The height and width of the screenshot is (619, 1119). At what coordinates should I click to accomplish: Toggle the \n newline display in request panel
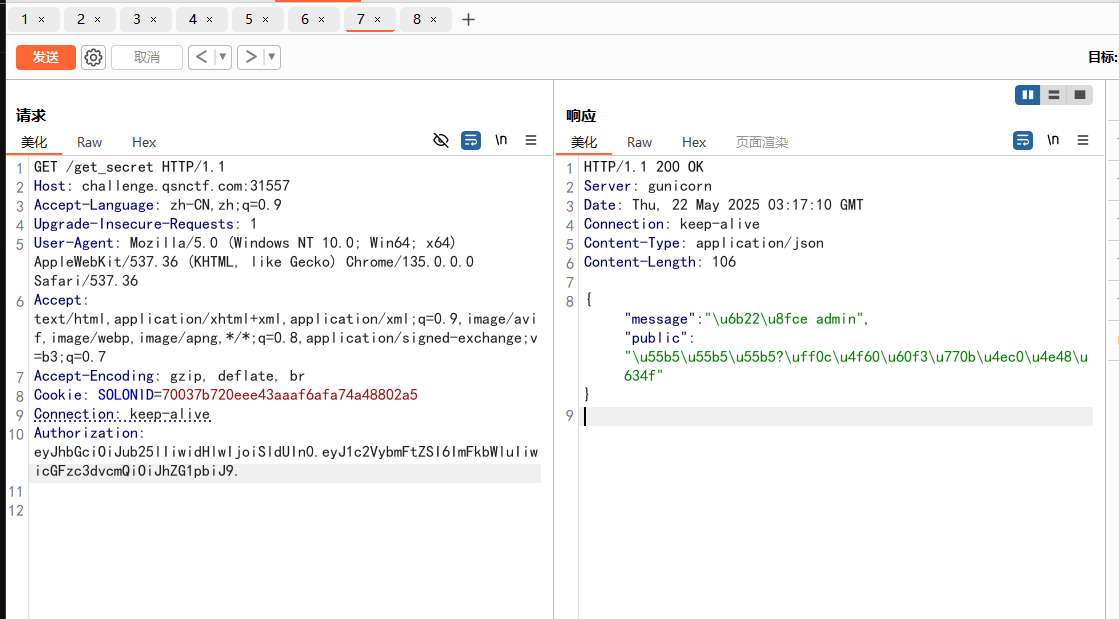click(501, 140)
